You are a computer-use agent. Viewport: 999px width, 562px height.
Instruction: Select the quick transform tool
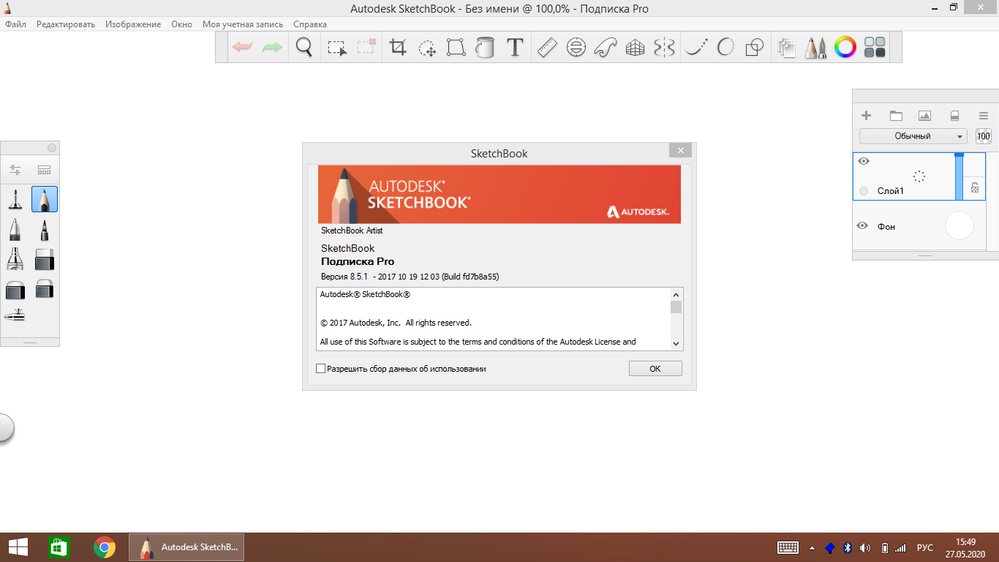(x=427, y=48)
